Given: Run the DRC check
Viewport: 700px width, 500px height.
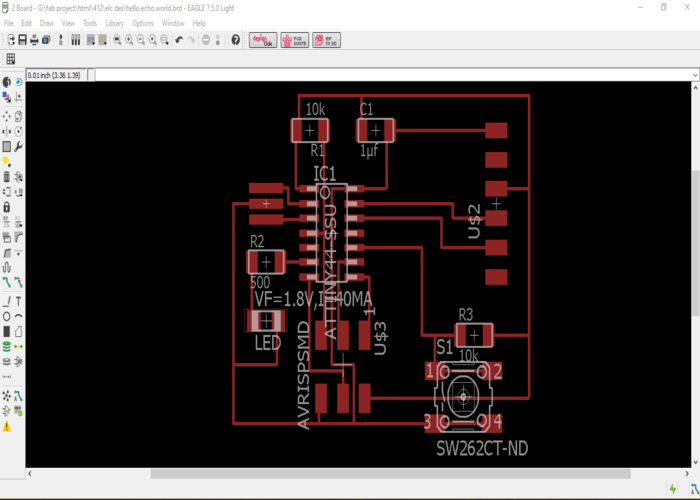Looking at the screenshot, I should [18, 411].
